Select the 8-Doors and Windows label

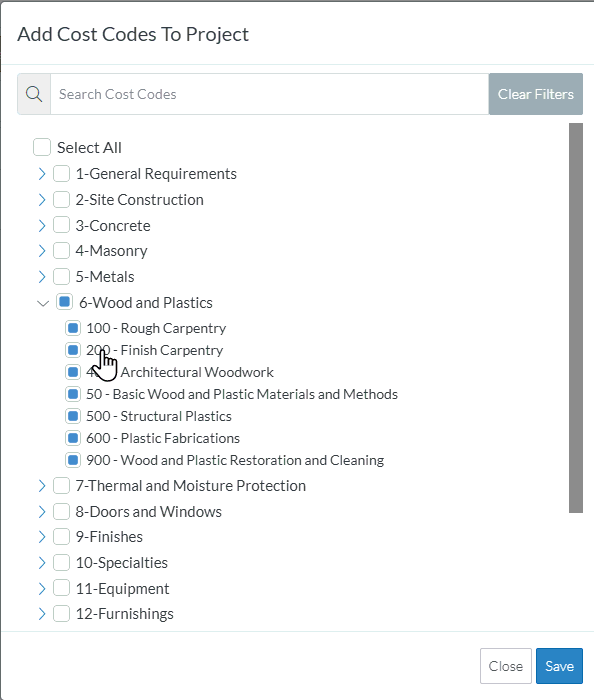(x=149, y=512)
